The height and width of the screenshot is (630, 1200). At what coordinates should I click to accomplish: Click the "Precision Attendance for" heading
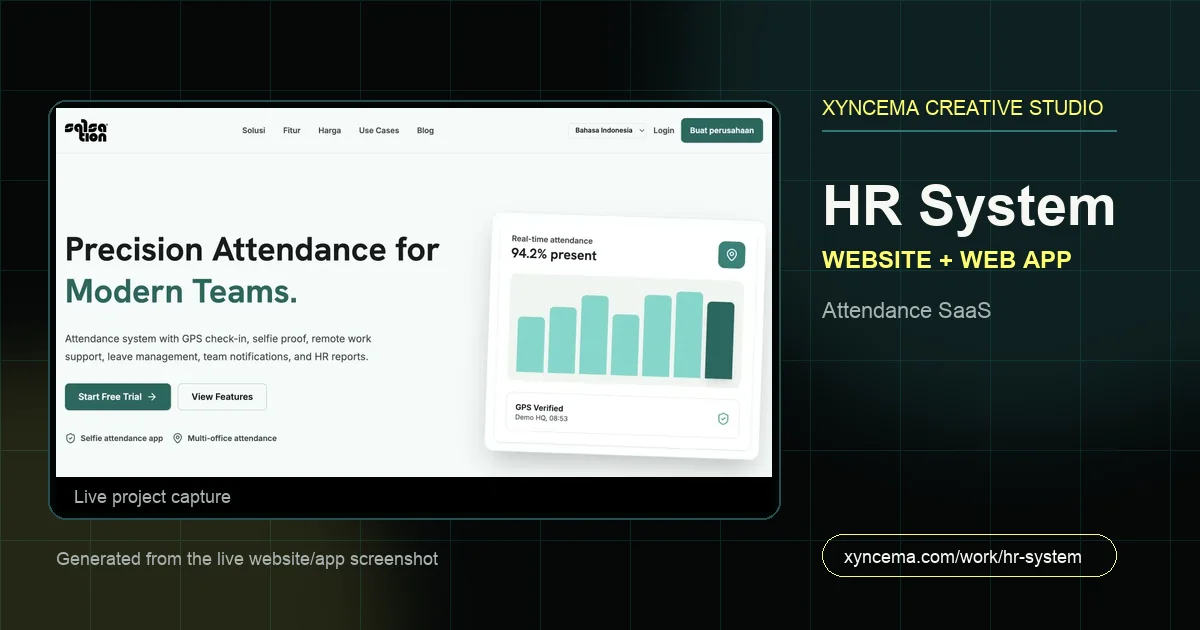tap(252, 249)
